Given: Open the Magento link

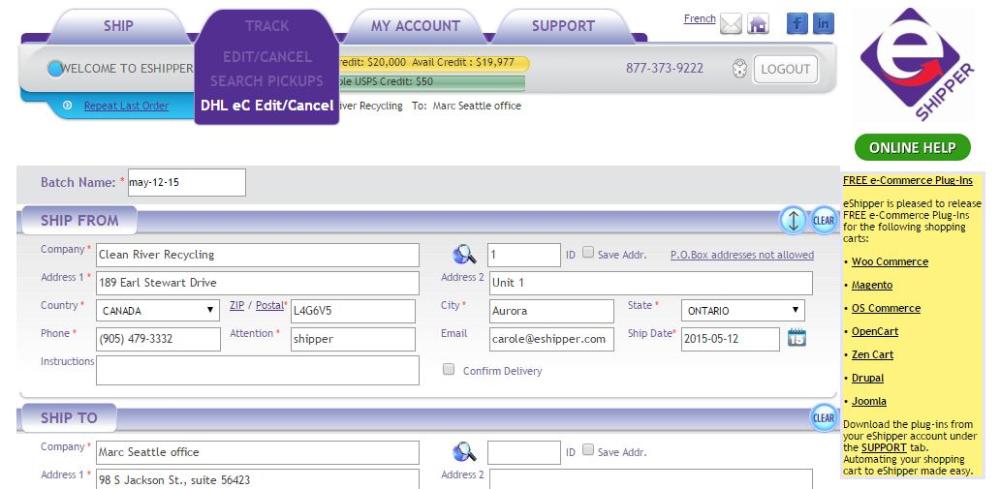Looking at the screenshot, I should (x=872, y=285).
